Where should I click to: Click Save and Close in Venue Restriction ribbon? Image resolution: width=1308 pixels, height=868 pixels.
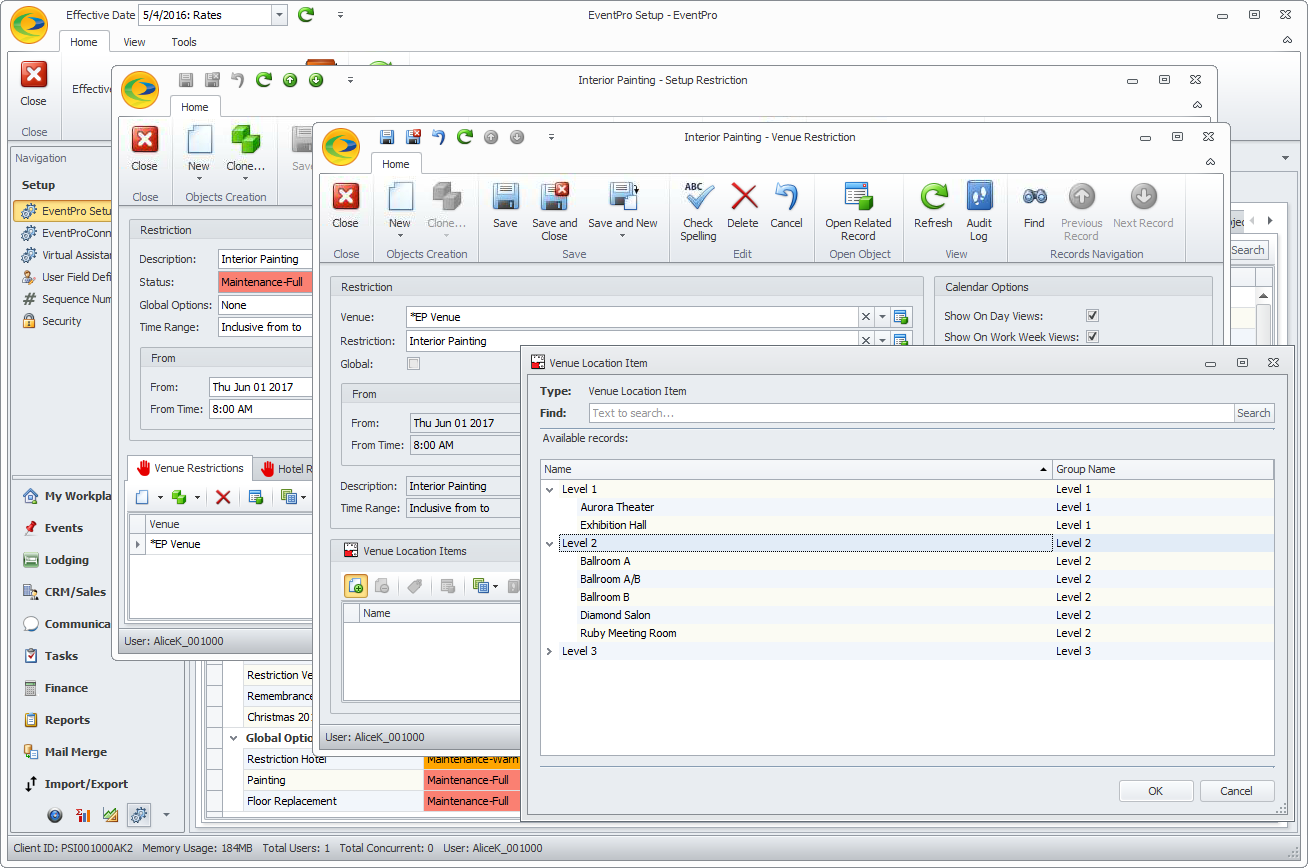pyautogui.click(x=554, y=211)
